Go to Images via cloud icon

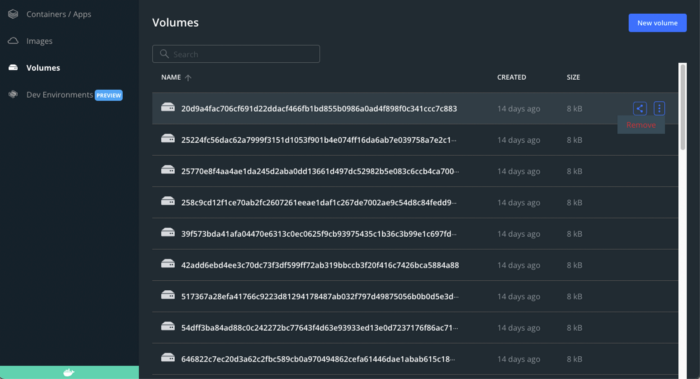(x=13, y=41)
